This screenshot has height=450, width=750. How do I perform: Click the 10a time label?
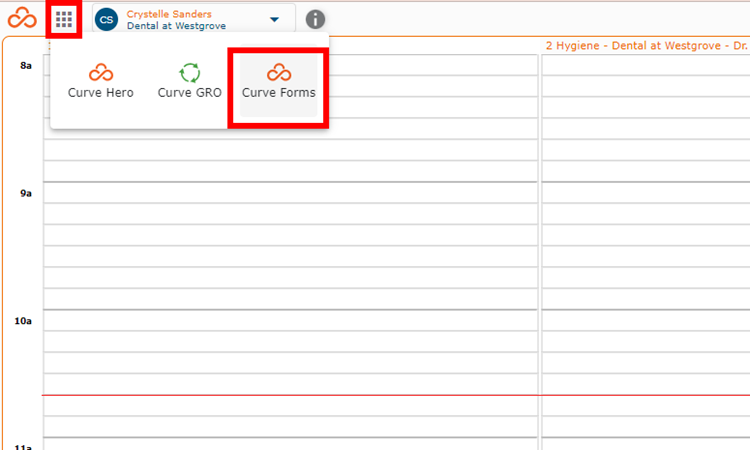pos(23,321)
